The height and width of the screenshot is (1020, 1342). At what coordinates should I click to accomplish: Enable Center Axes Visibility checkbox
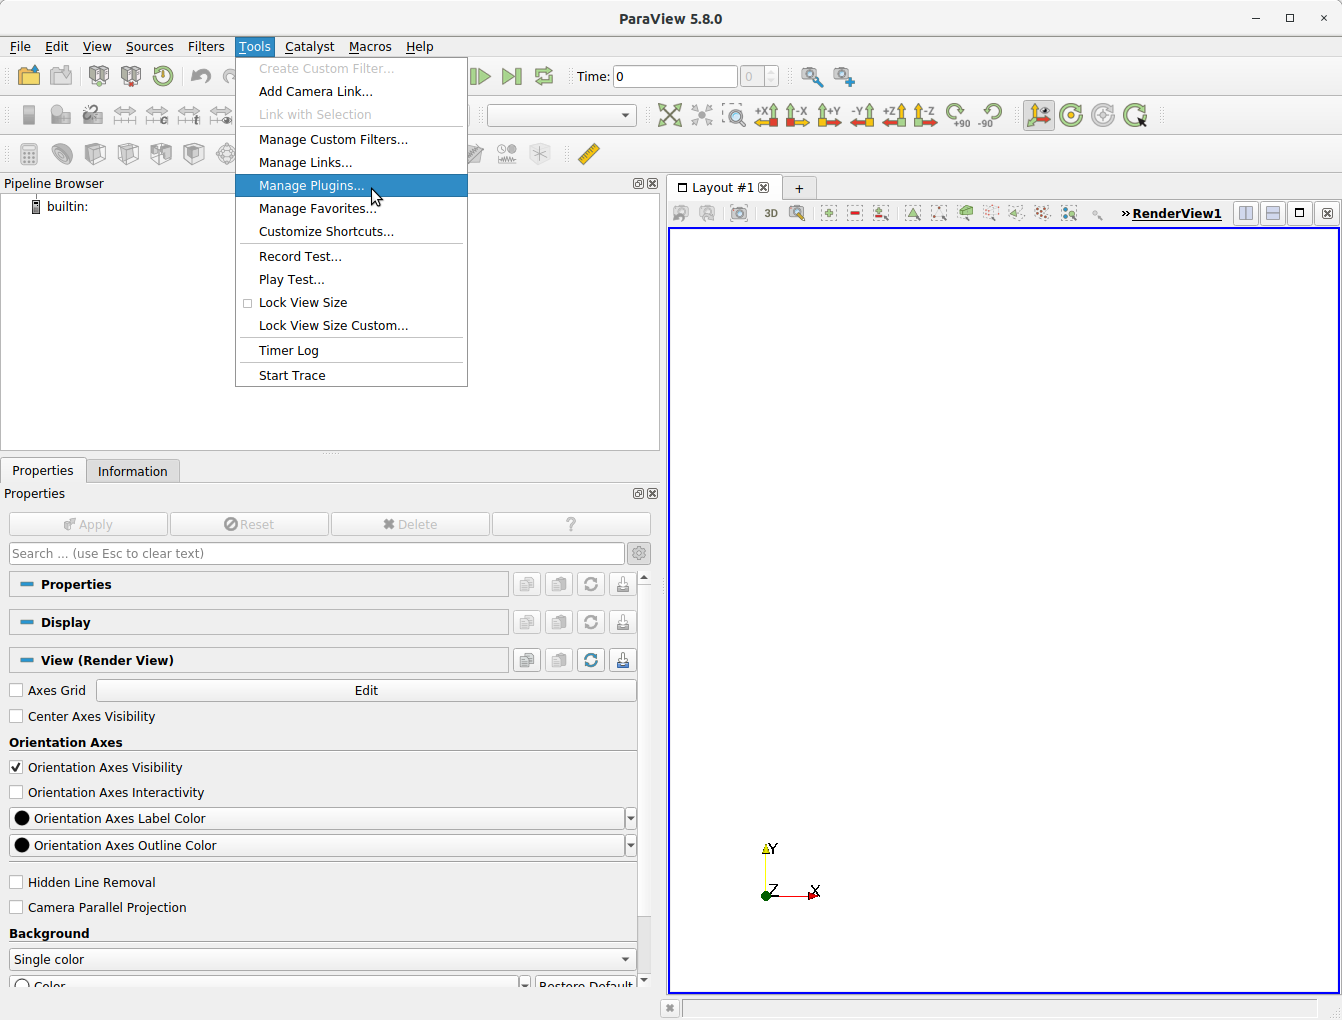pos(16,716)
